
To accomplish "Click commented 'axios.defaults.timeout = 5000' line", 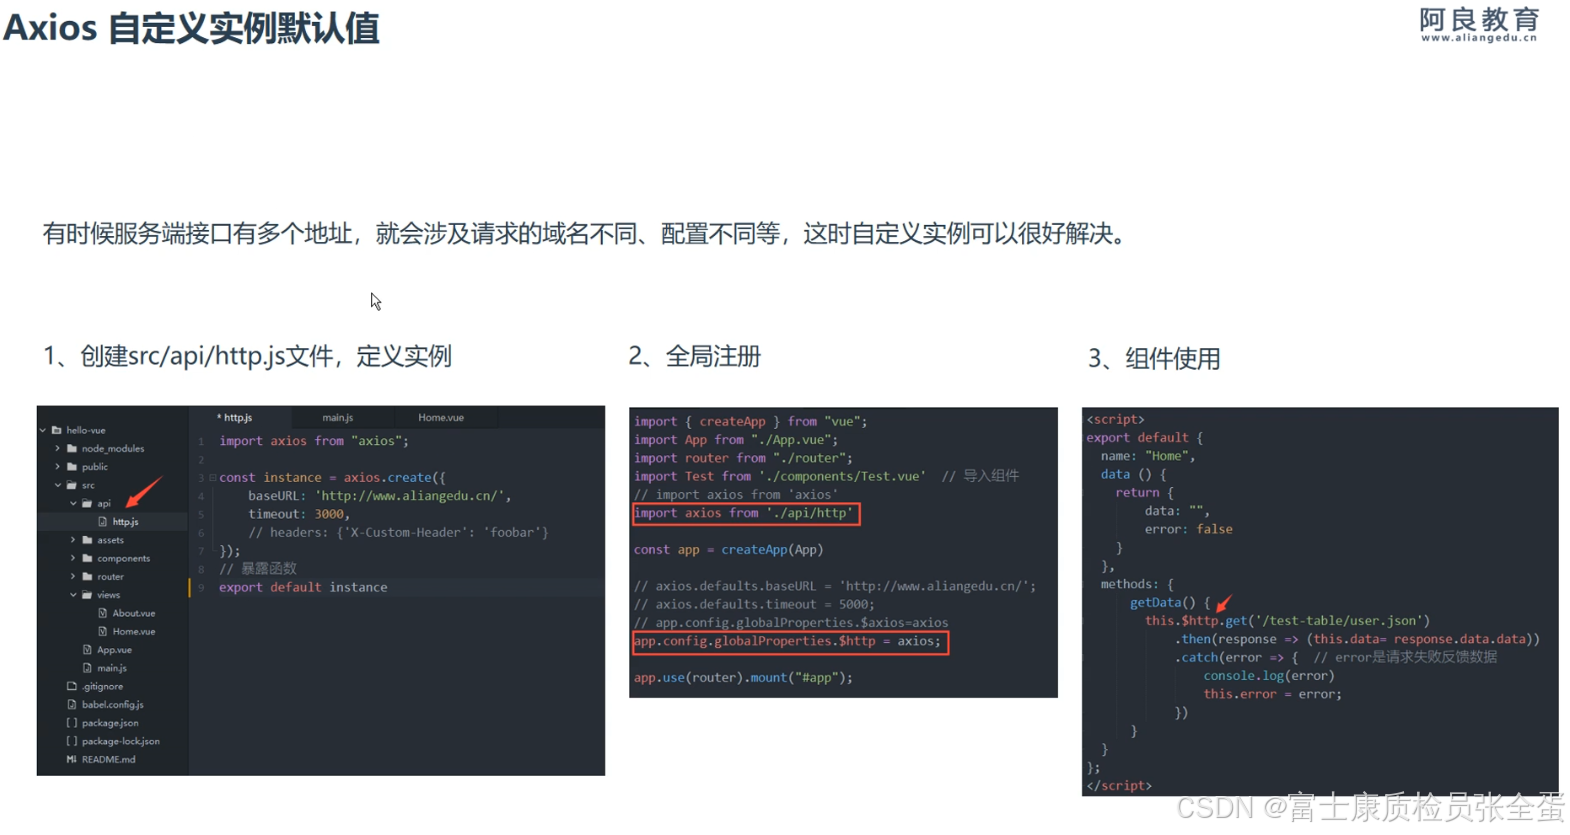I will coord(754,605).
